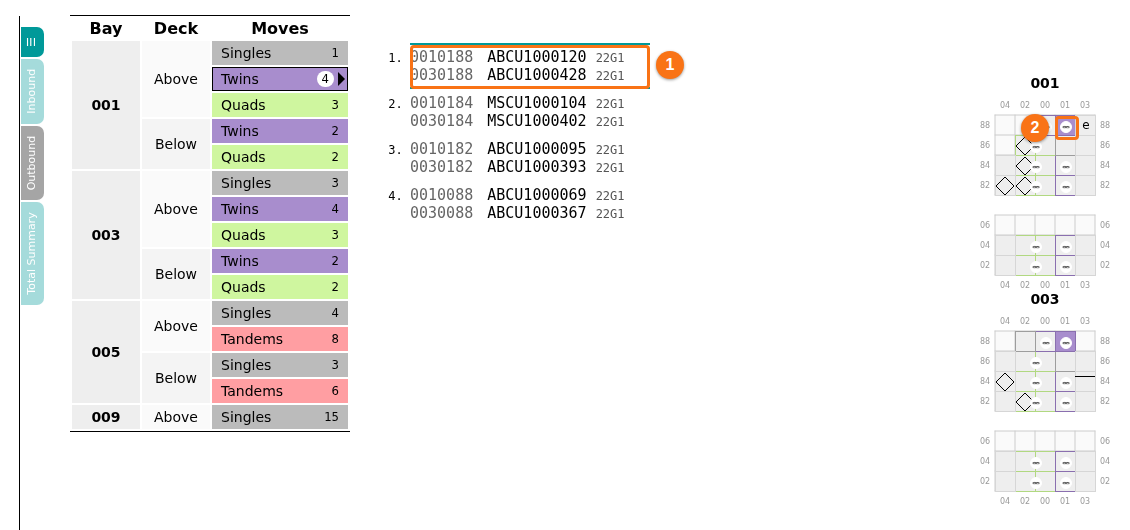This screenshot has height=530, width=1130.
Task: Click the circle marker in bay 001 tier 82 row 01
Action: [x=1066, y=187]
